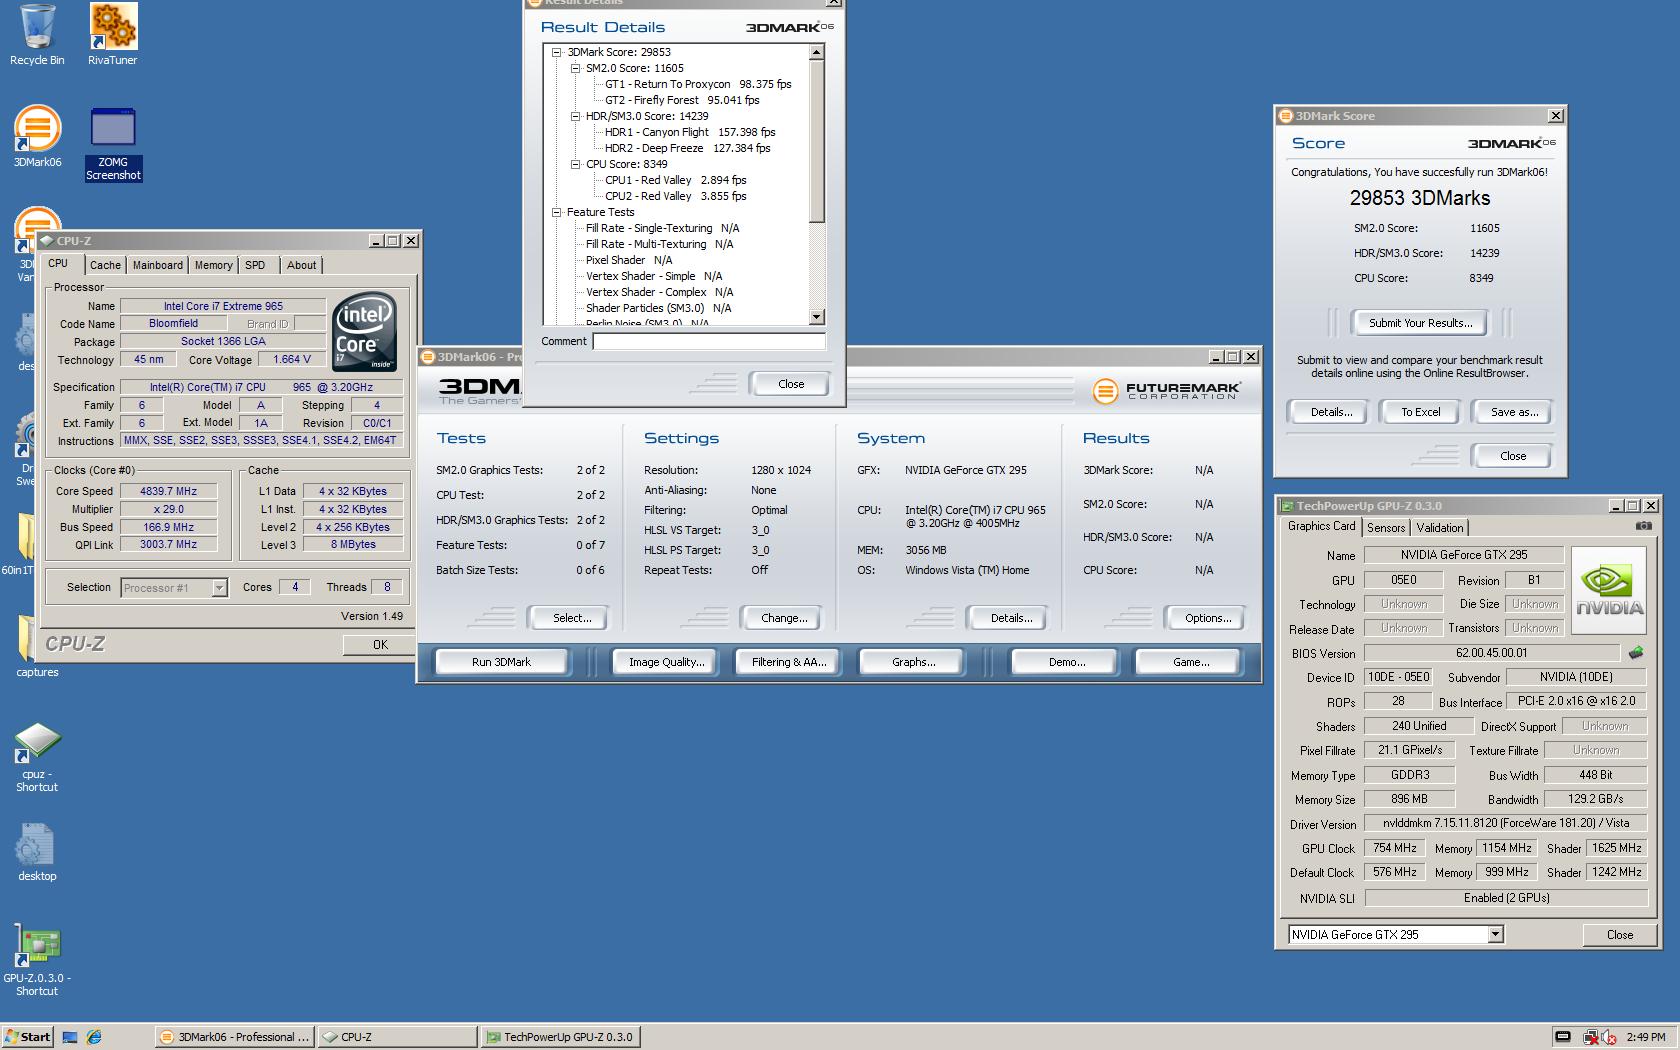Launch RivaTuner from the desktop
1680x1050 pixels.
point(113,35)
